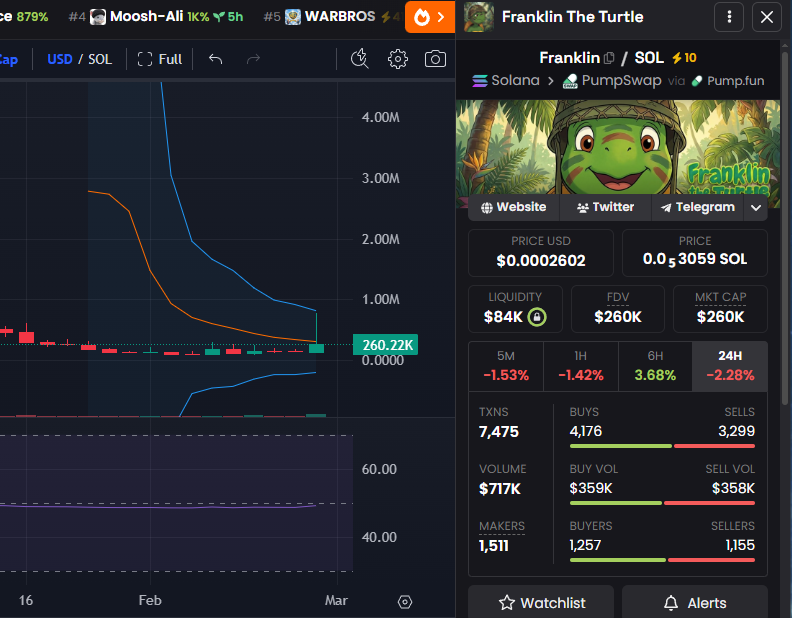Click the Franklin token avatar in header

coord(478,17)
